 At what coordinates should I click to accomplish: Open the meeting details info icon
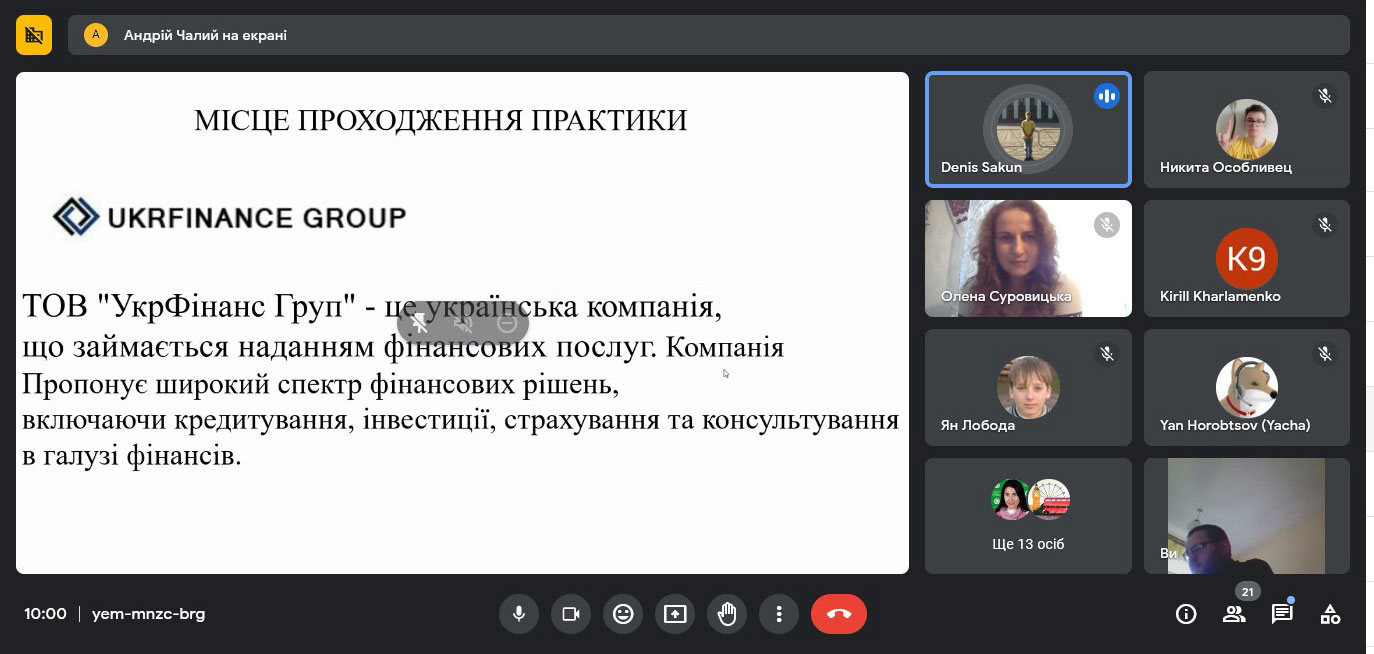(1186, 614)
